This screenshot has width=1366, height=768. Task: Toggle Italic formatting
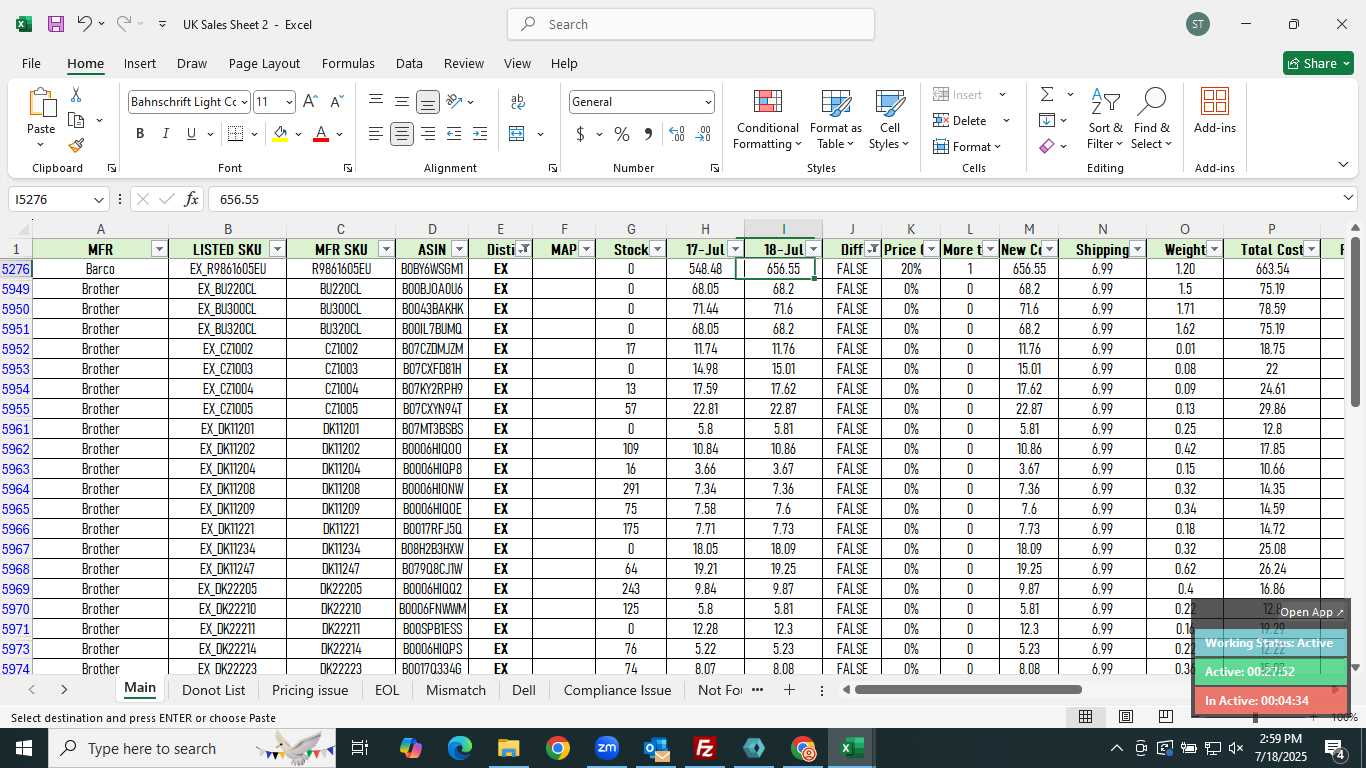pos(165,134)
